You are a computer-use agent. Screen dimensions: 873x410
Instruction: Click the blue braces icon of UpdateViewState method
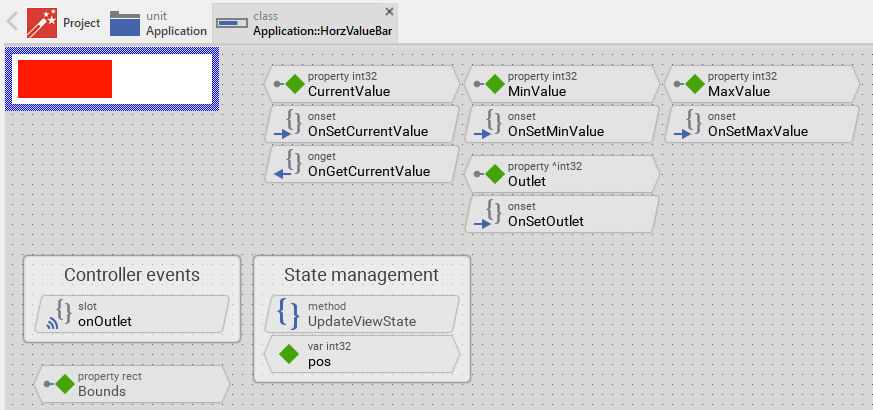[x=288, y=313]
